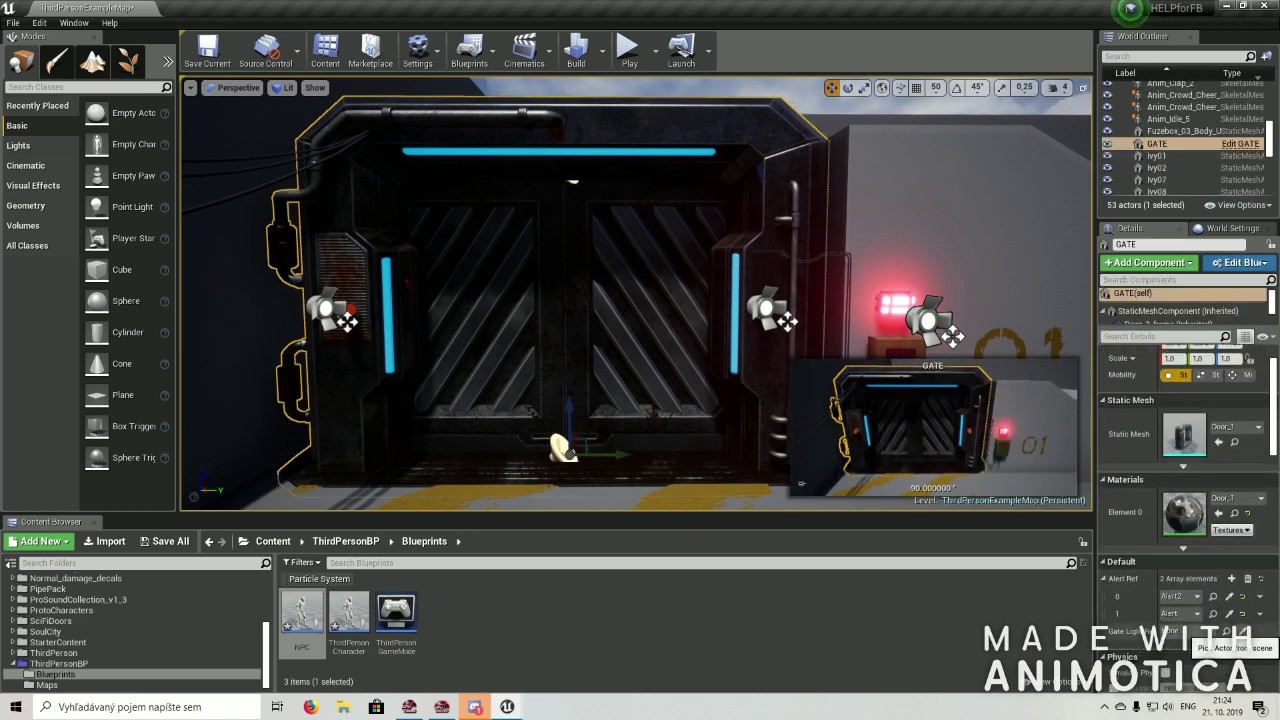1280x720 pixels.
Task: Click the lock icon next to GATE name
Action: coord(1270,244)
